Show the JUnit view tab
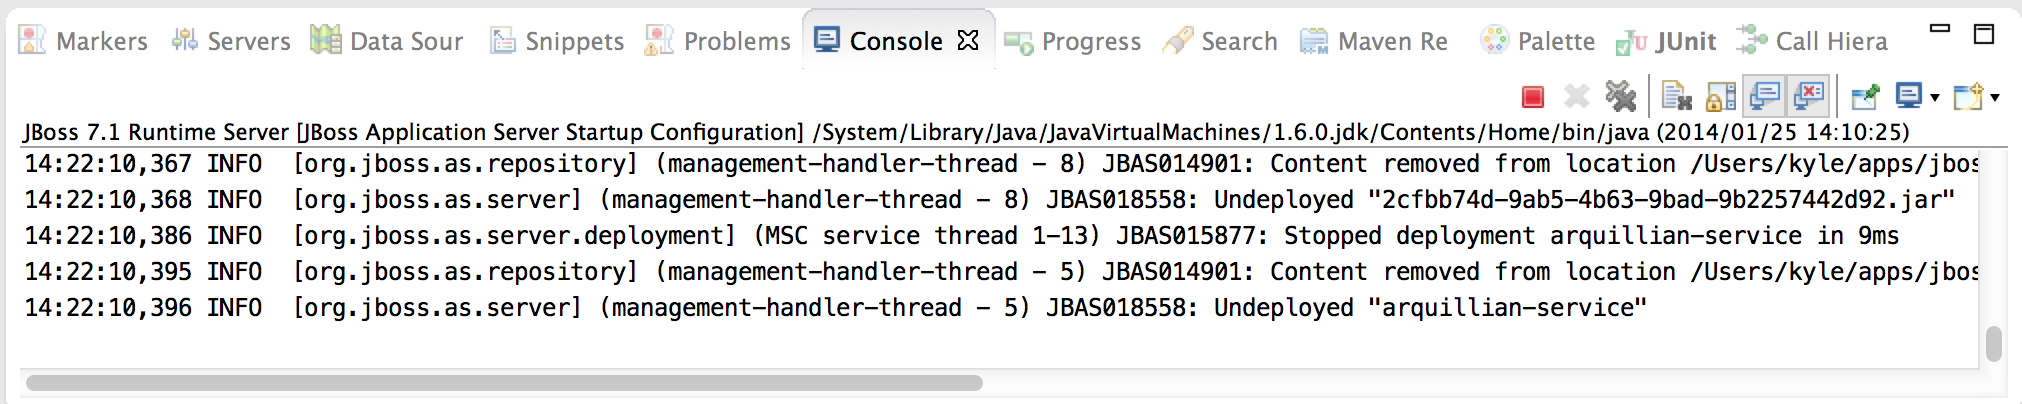This screenshot has height=404, width=2022. pos(1666,41)
